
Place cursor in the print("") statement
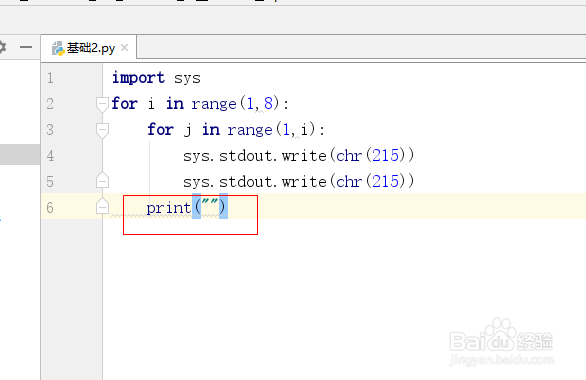coord(186,208)
